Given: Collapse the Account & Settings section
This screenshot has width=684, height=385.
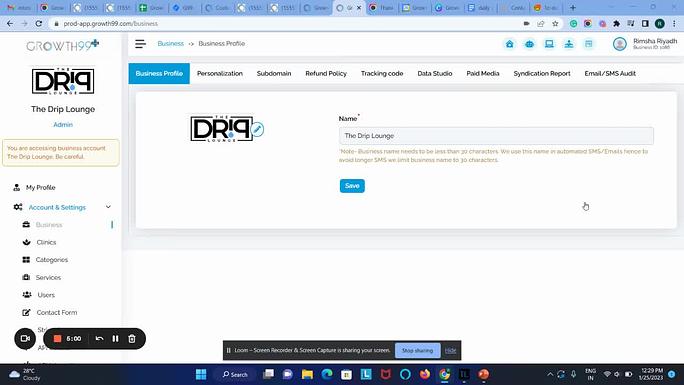Looking at the screenshot, I should point(108,207).
